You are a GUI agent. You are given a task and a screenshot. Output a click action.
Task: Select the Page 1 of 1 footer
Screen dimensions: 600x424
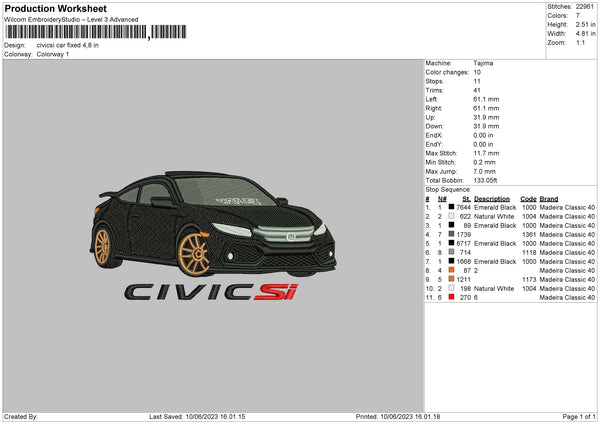click(x=579, y=417)
